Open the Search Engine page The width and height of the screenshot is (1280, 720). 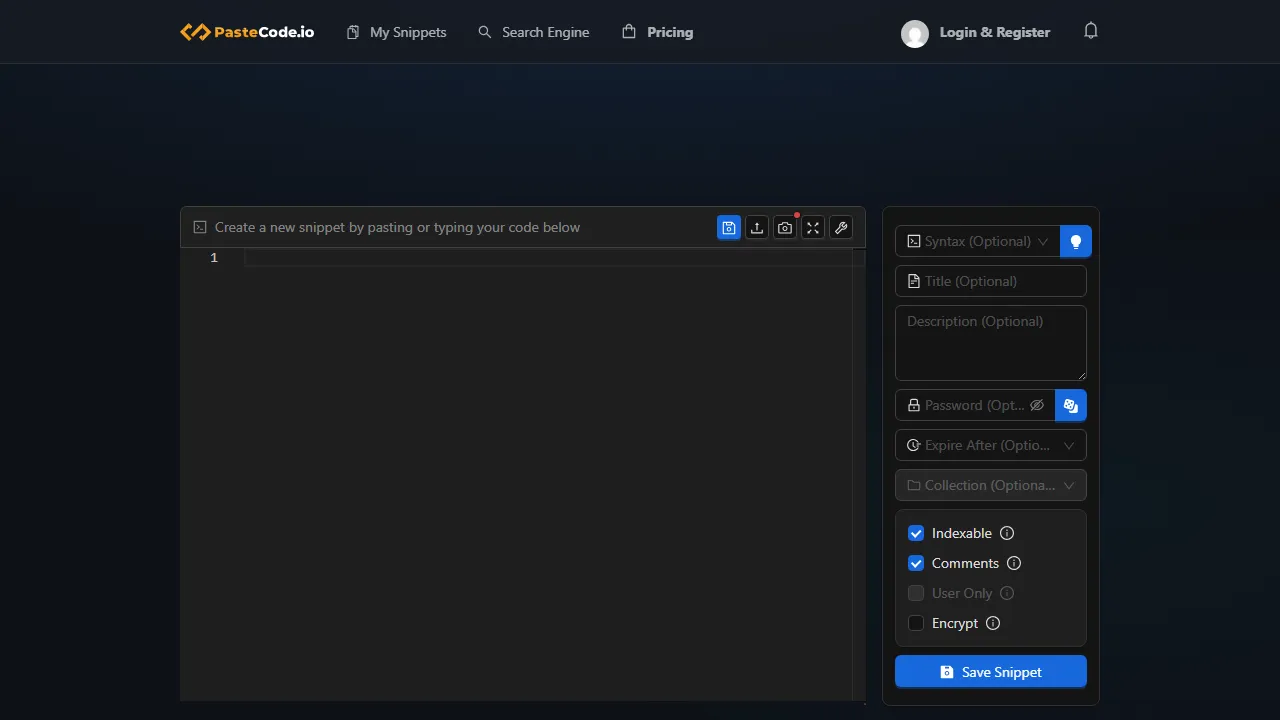click(x=533, y=31)
